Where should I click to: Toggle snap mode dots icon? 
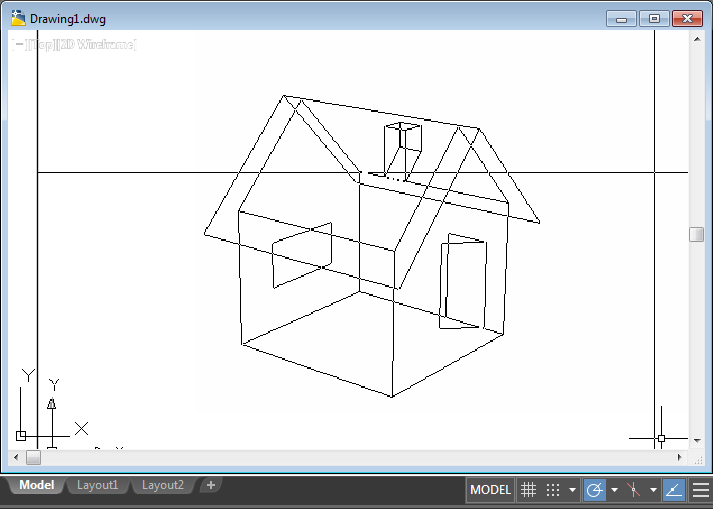(x=553, y=490)
